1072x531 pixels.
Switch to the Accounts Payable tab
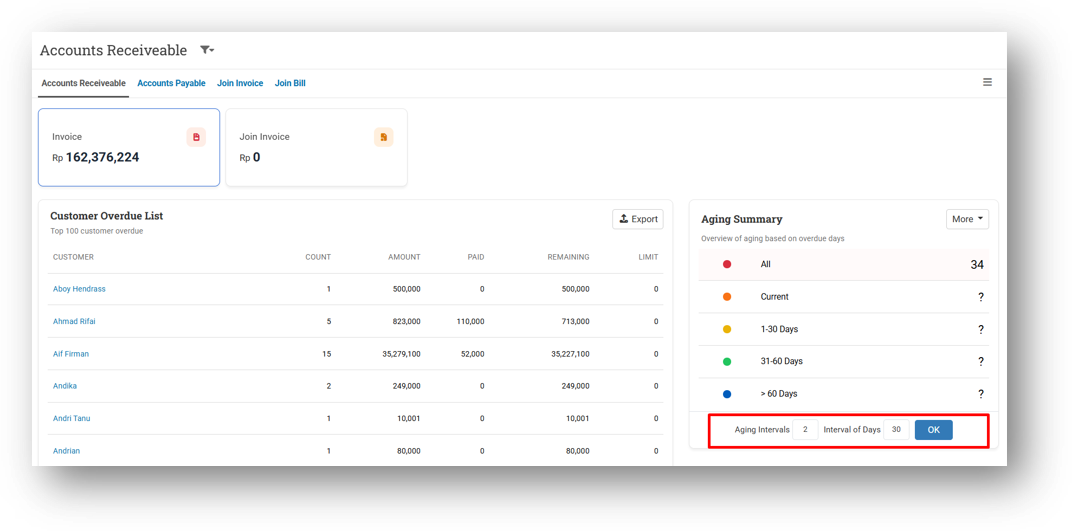[x=172, y=83]
